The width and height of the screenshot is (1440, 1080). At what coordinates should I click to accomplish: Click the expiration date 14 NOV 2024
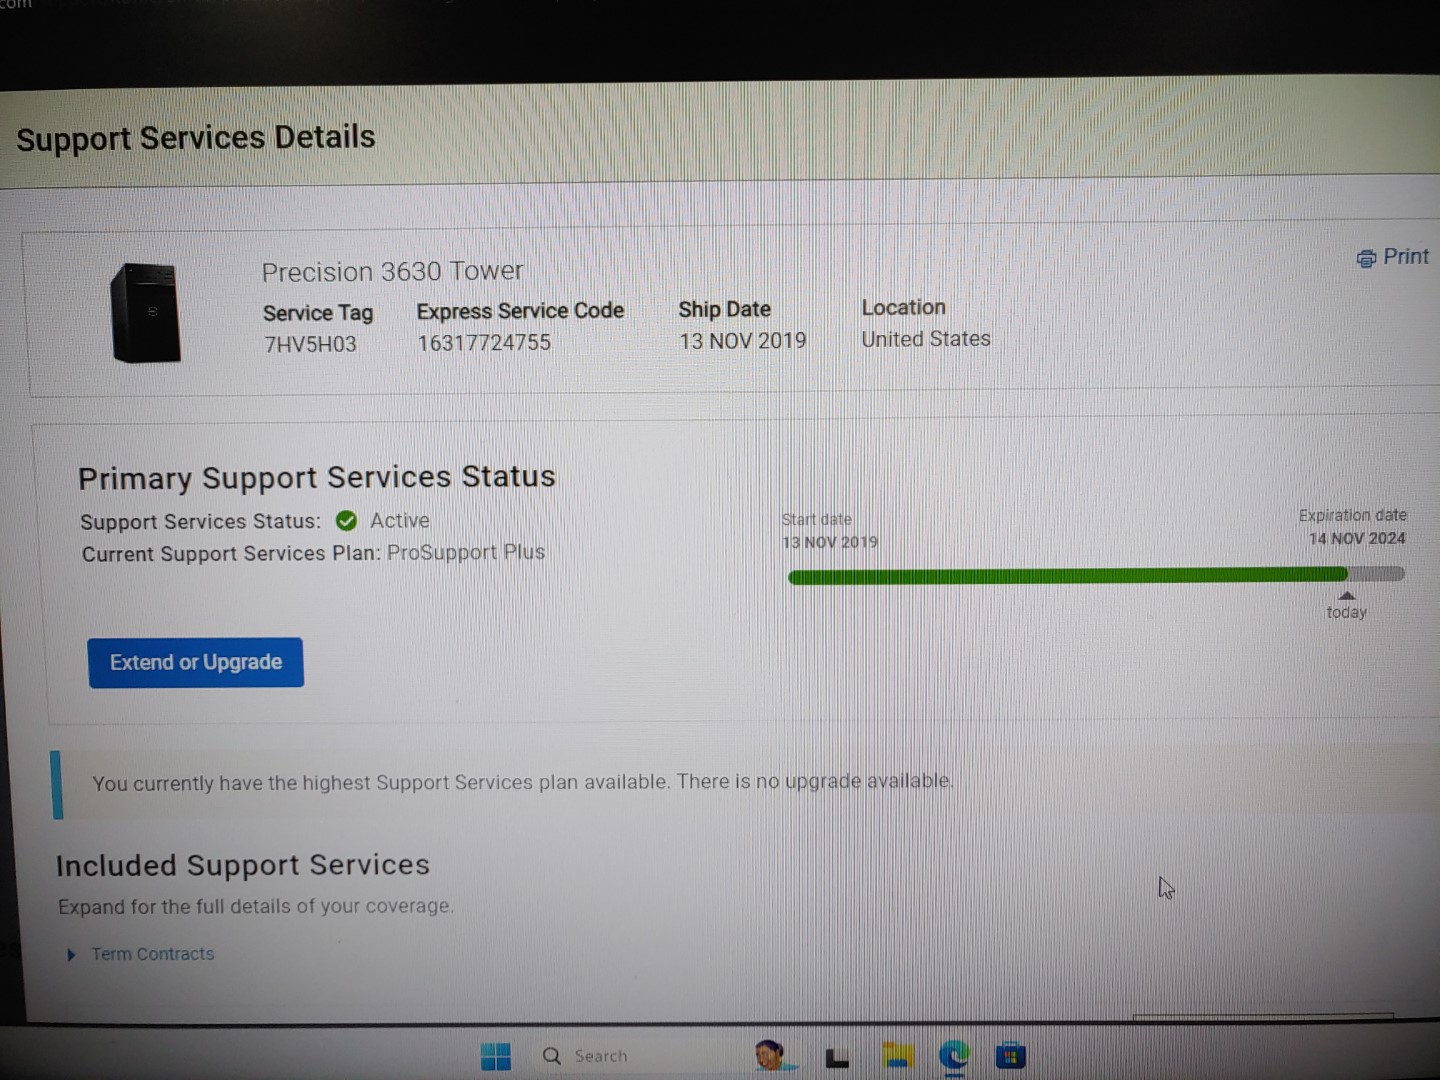[x=1357, y=538]
